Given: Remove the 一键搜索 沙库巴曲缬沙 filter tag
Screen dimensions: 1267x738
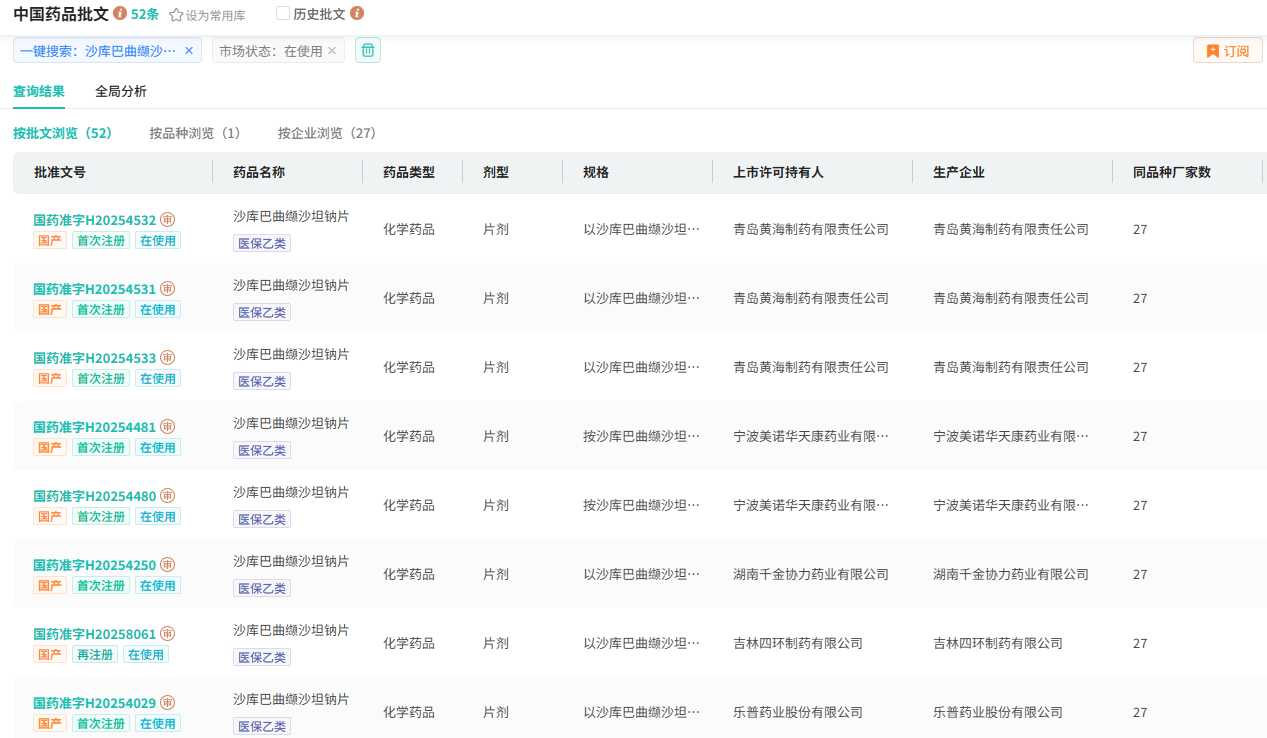Looking at the screenshot, I should 189,50.
